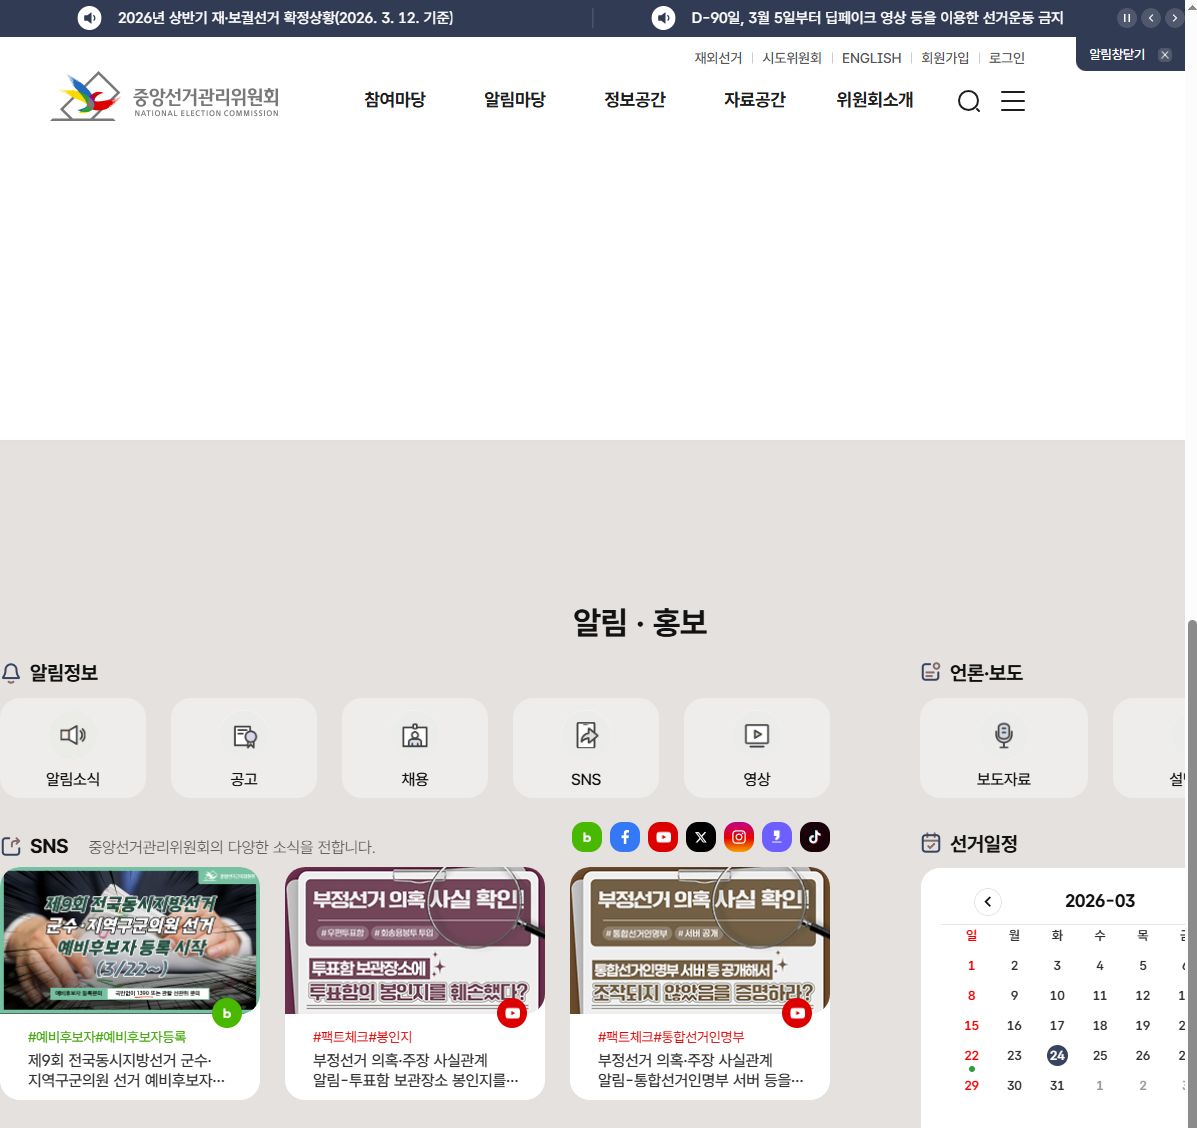1197x1128 pixels.
Task: Visit the Instagram channel icon
Action: click(739, 837)
